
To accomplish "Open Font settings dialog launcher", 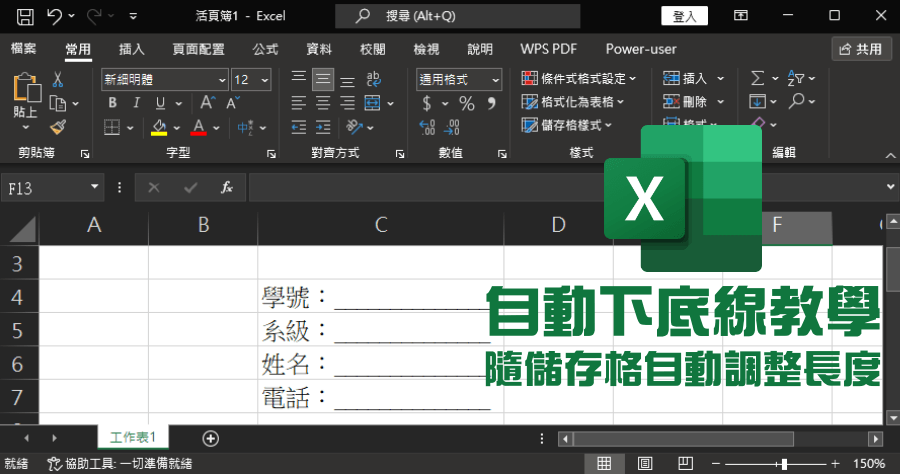I will [271, 154].
